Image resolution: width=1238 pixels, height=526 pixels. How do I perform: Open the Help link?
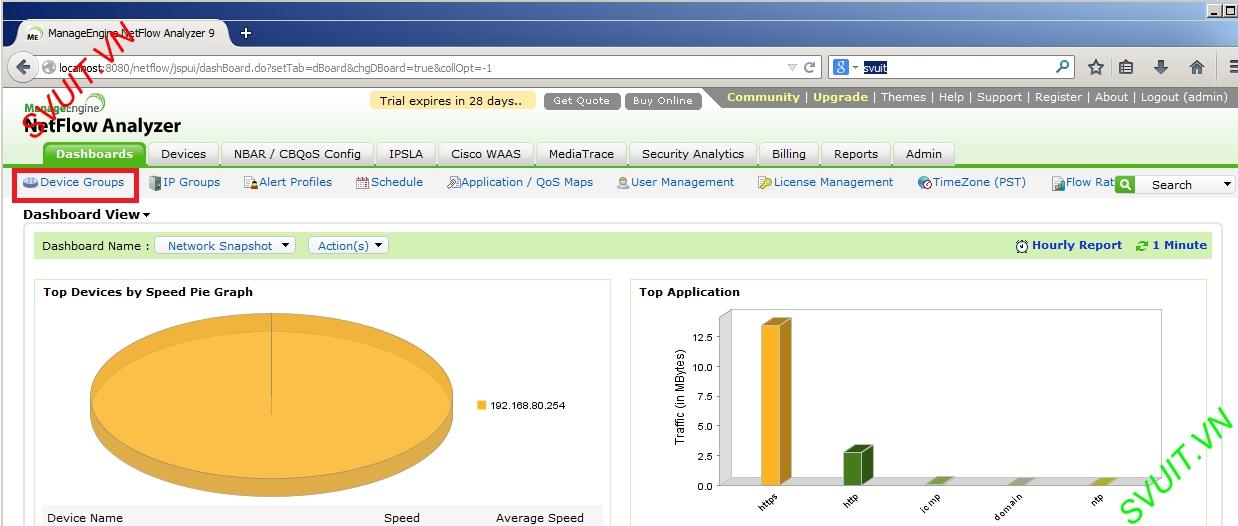point(951,97)
